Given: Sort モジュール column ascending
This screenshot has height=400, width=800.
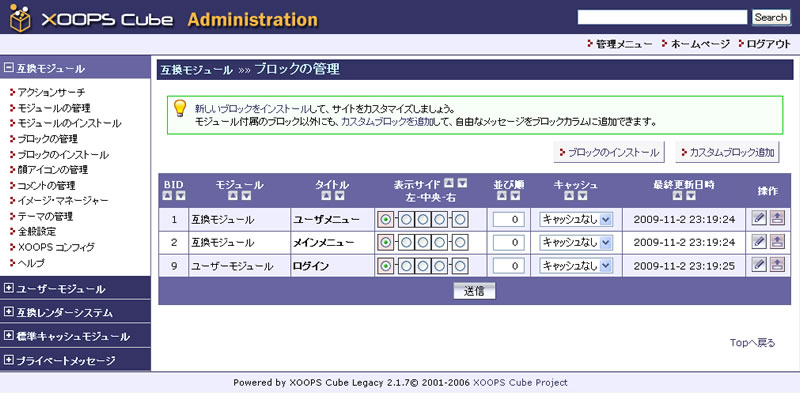Looking at the screenshot, I should point(233,196).
